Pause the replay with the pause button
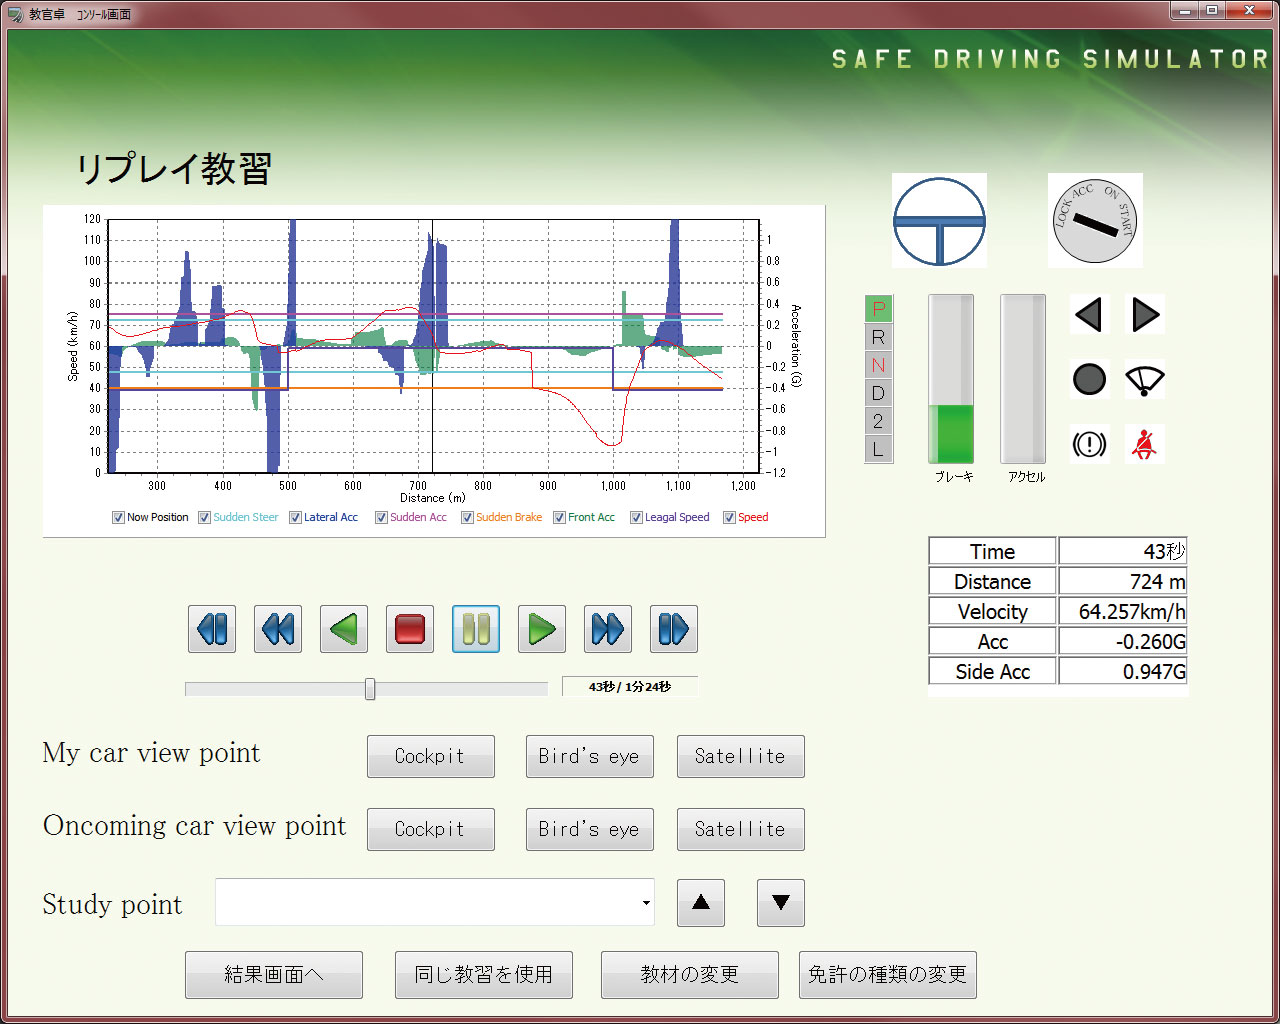1280x1024 pixels. pos(476,629)
